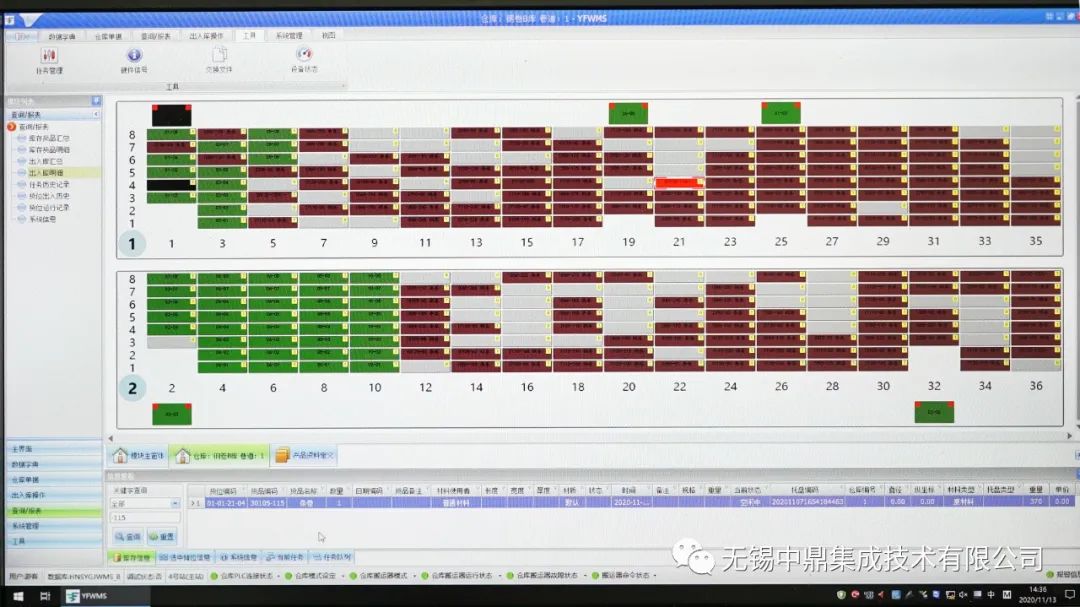
Task: Open the Windows notification center icon
Action: (1067, 595)
